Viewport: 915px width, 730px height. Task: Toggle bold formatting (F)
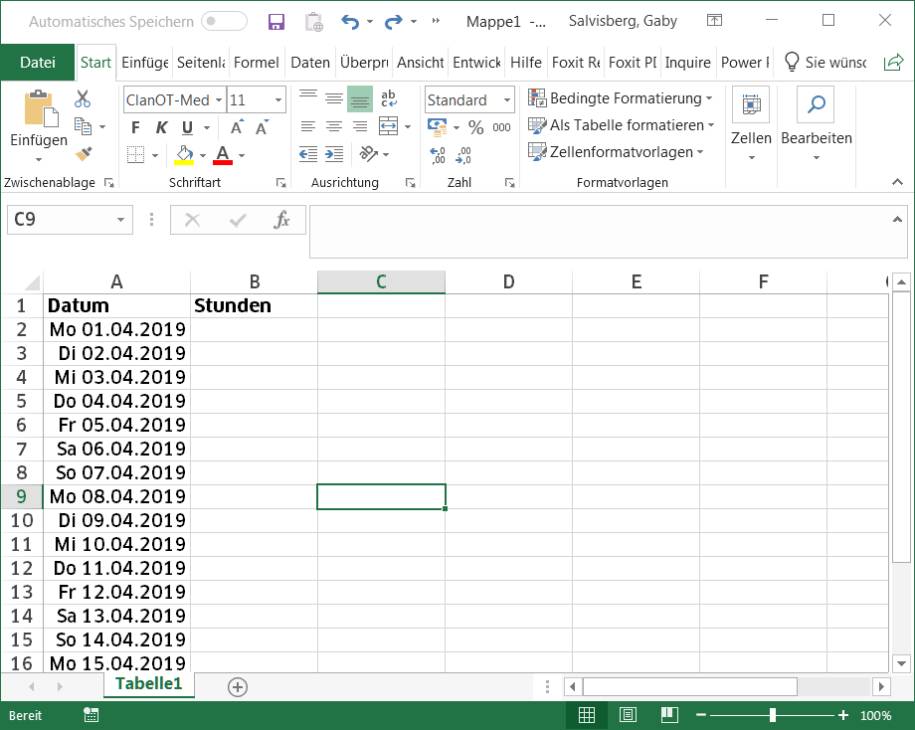pos(136,127)
